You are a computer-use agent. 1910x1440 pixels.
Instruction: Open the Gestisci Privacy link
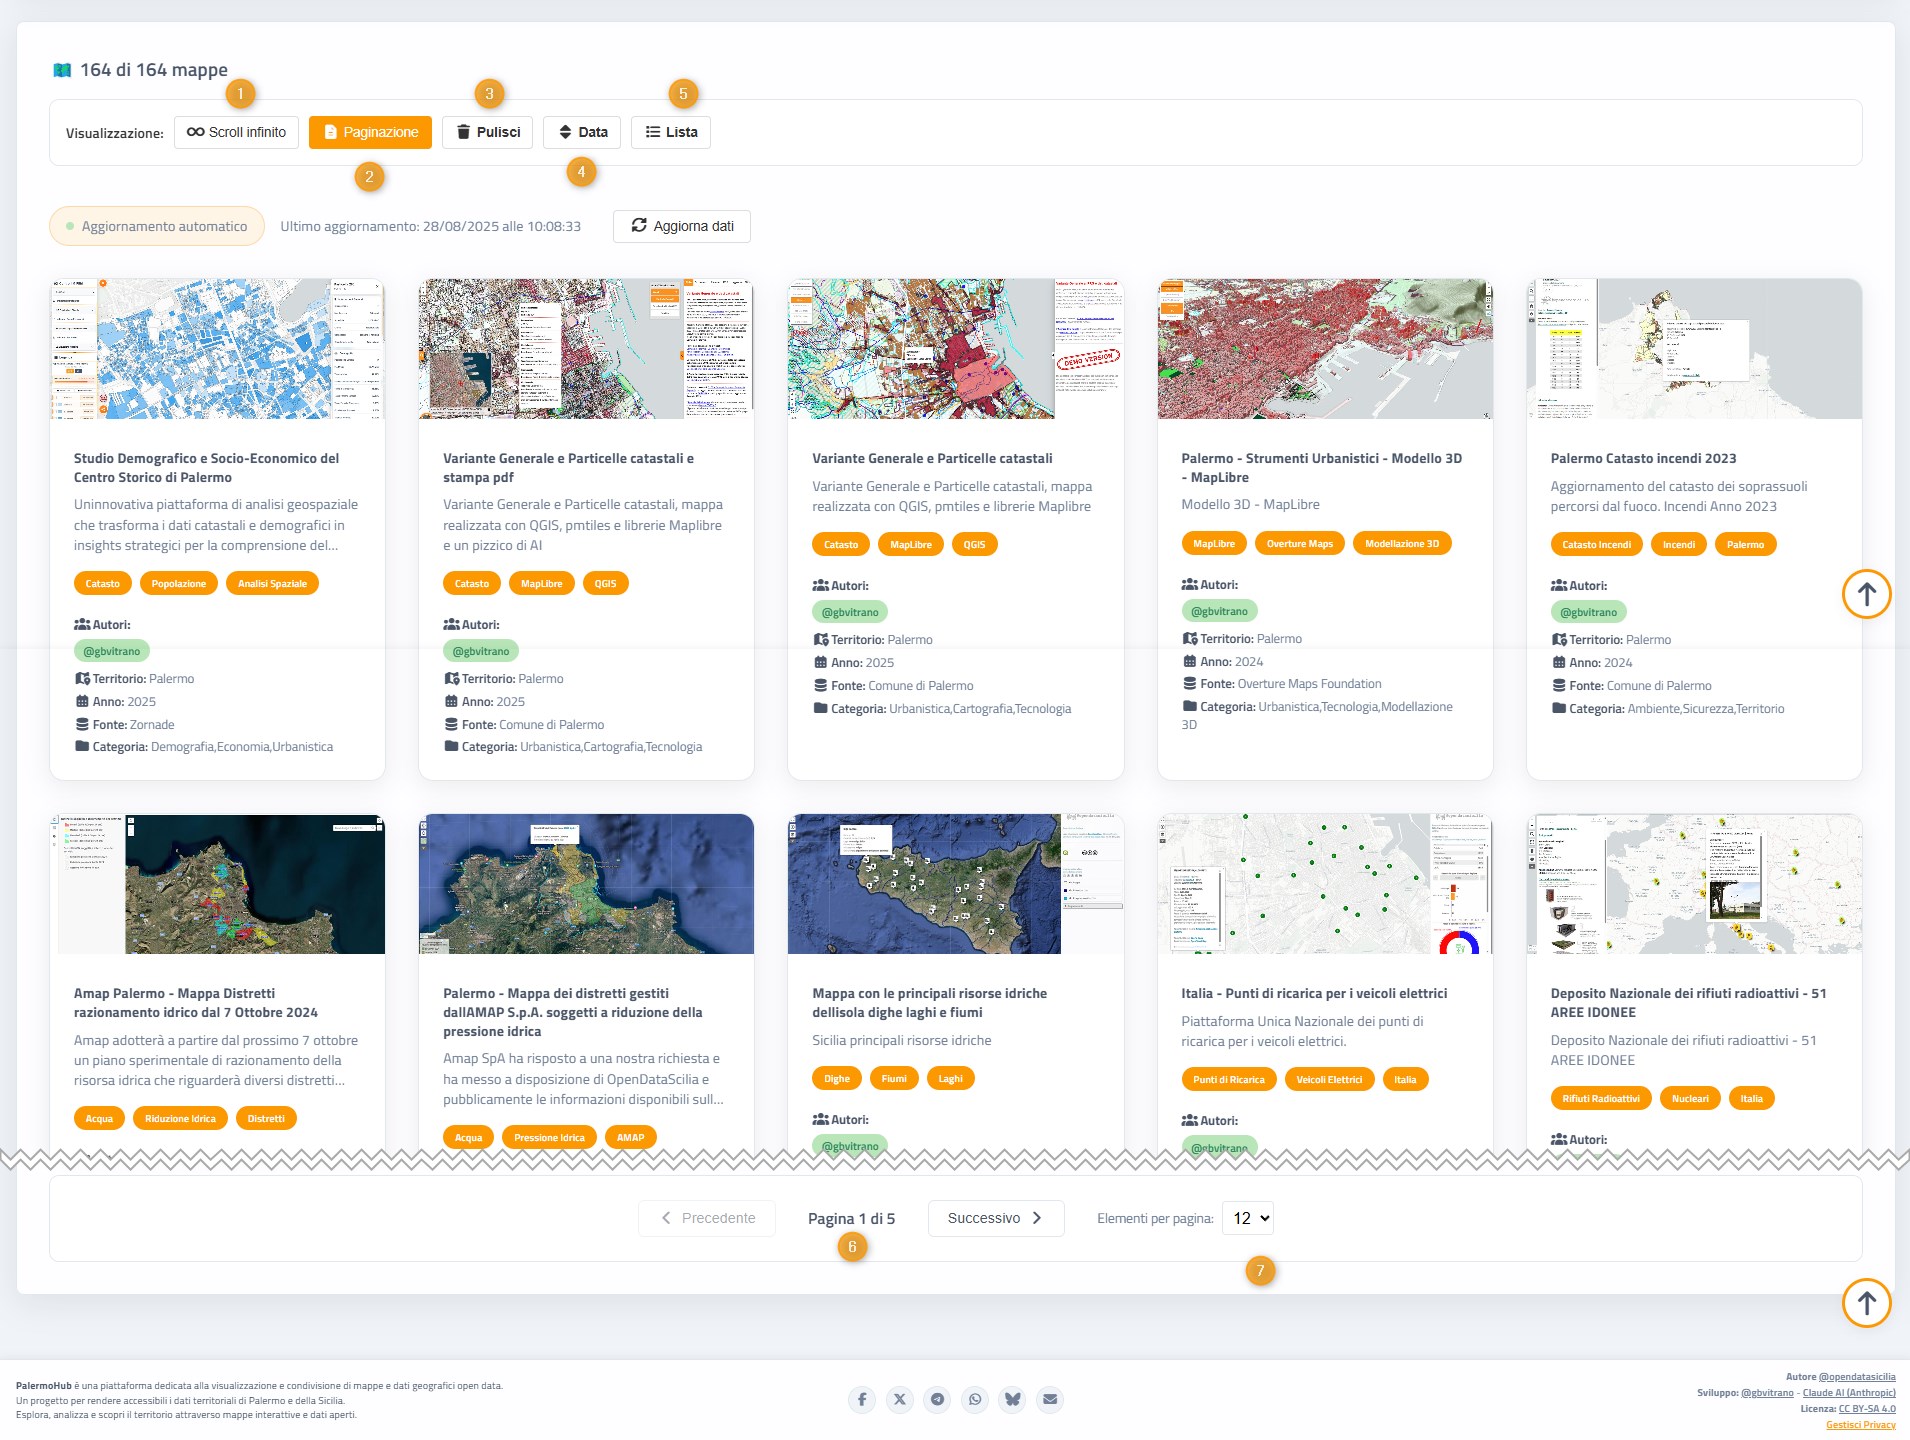coord(1860,1425)
